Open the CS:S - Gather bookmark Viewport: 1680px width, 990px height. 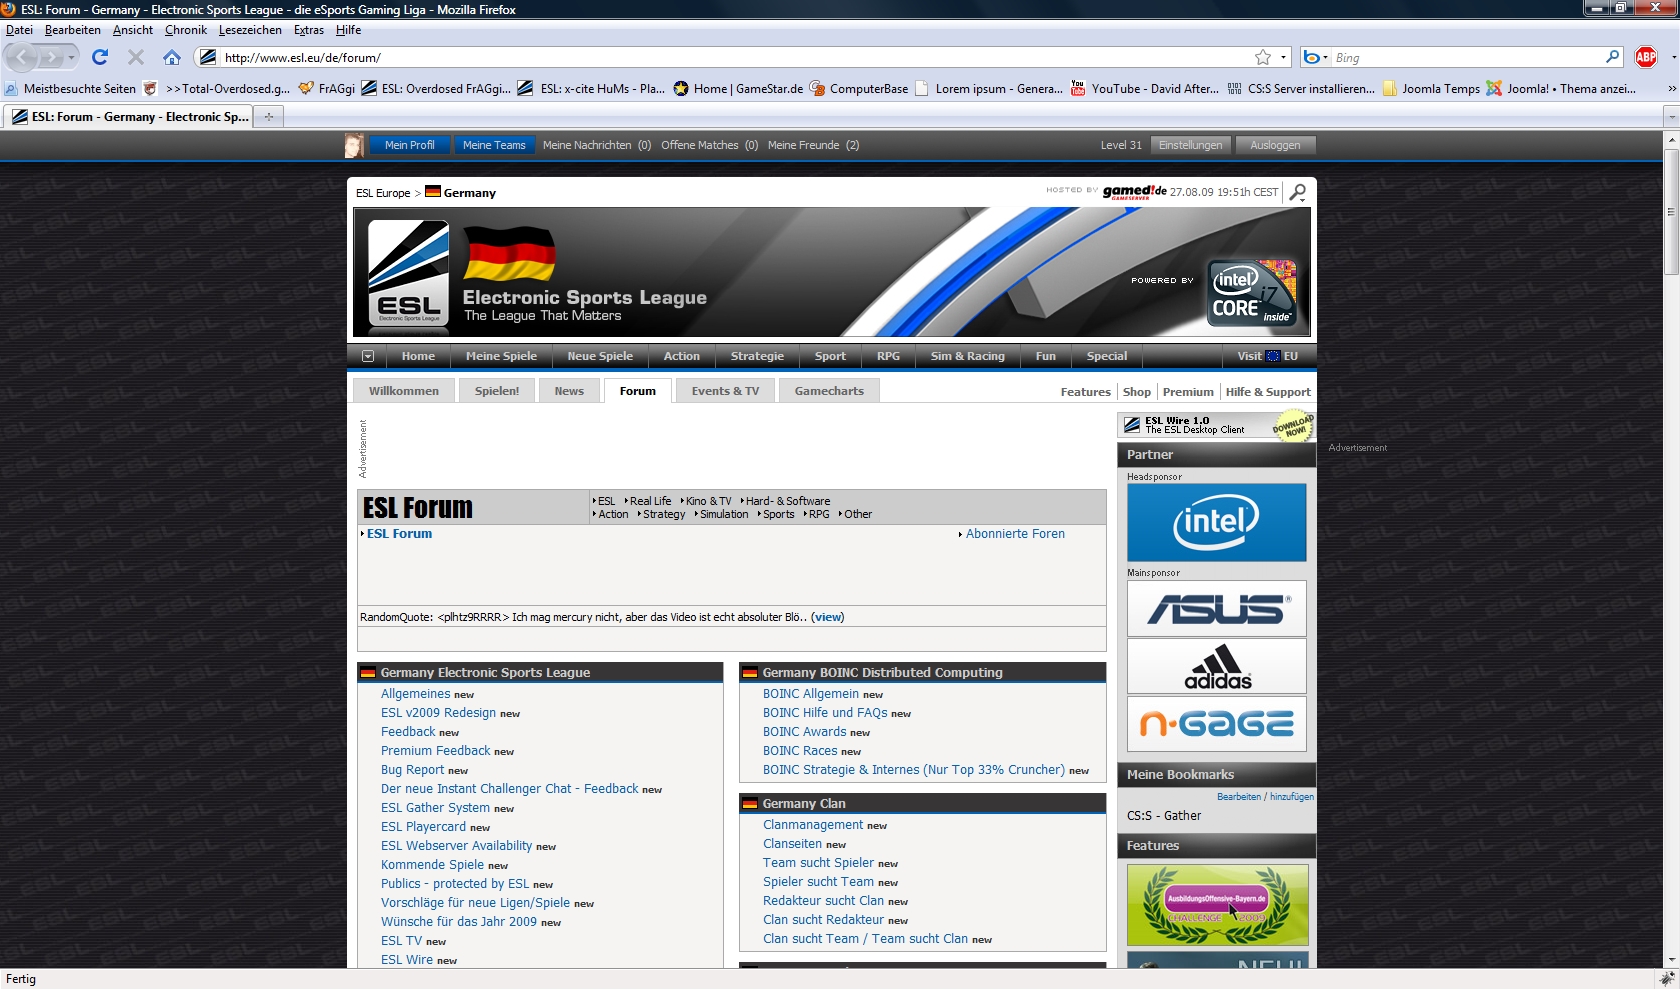click(1164, 816)
